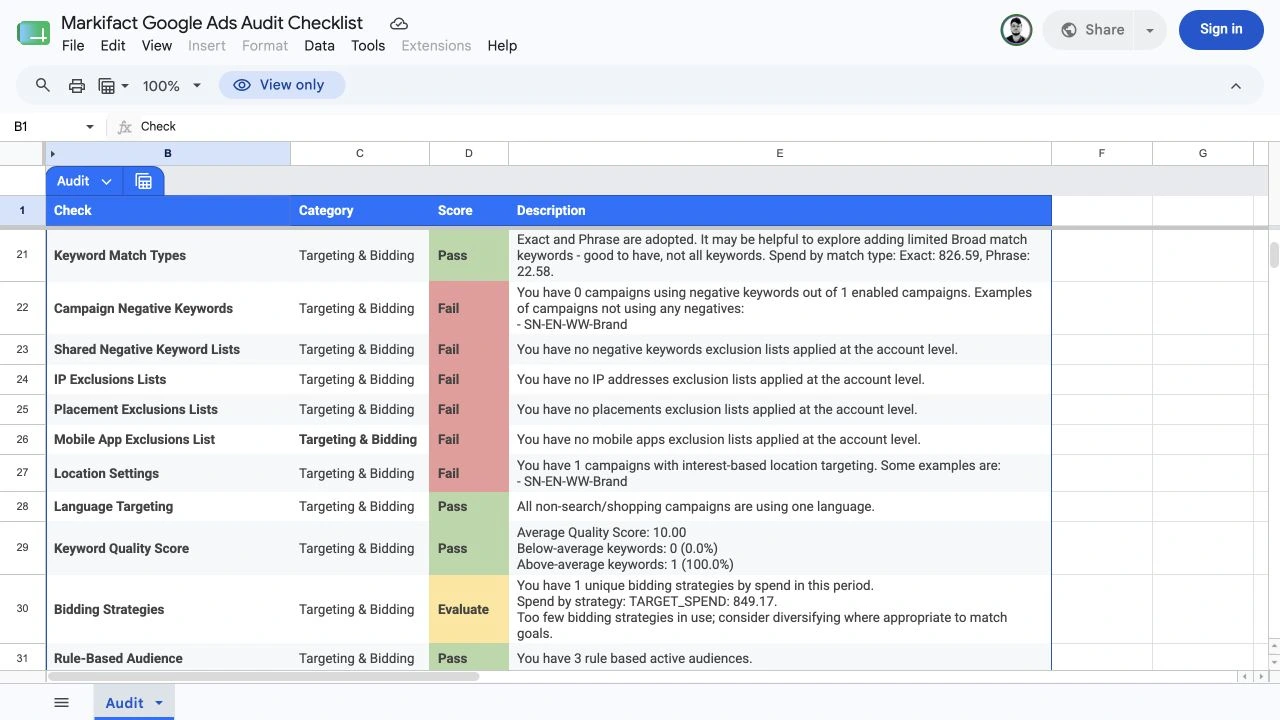Select the Keyword Match Types cell

point(168,256)
